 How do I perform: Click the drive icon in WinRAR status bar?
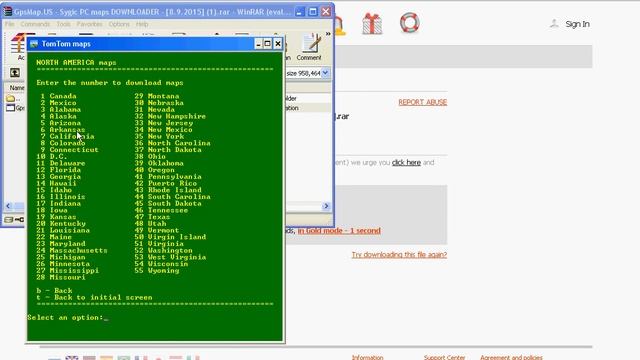[x=9, y=220]
